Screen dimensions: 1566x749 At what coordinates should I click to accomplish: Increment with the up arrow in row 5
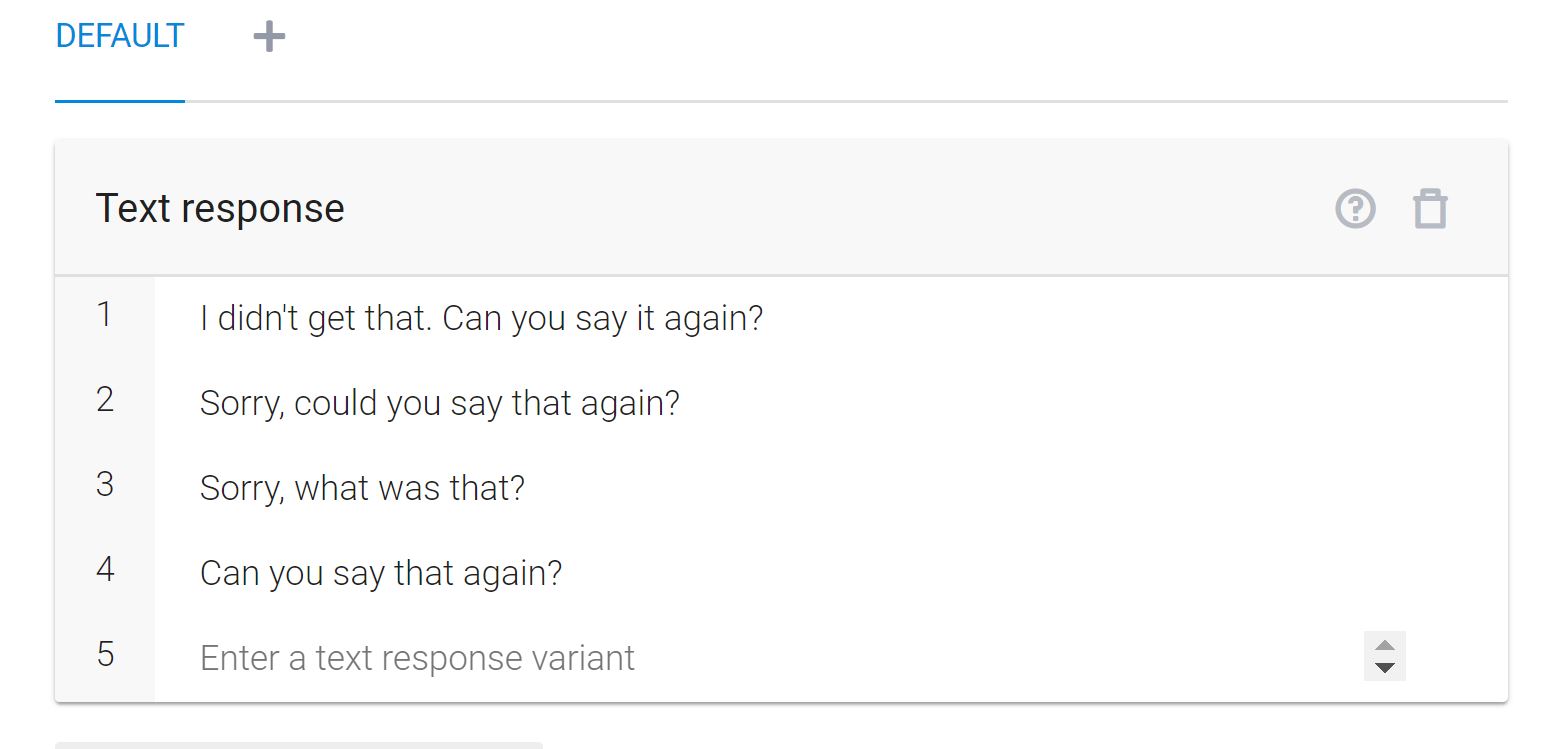(x=1385, y=645)
